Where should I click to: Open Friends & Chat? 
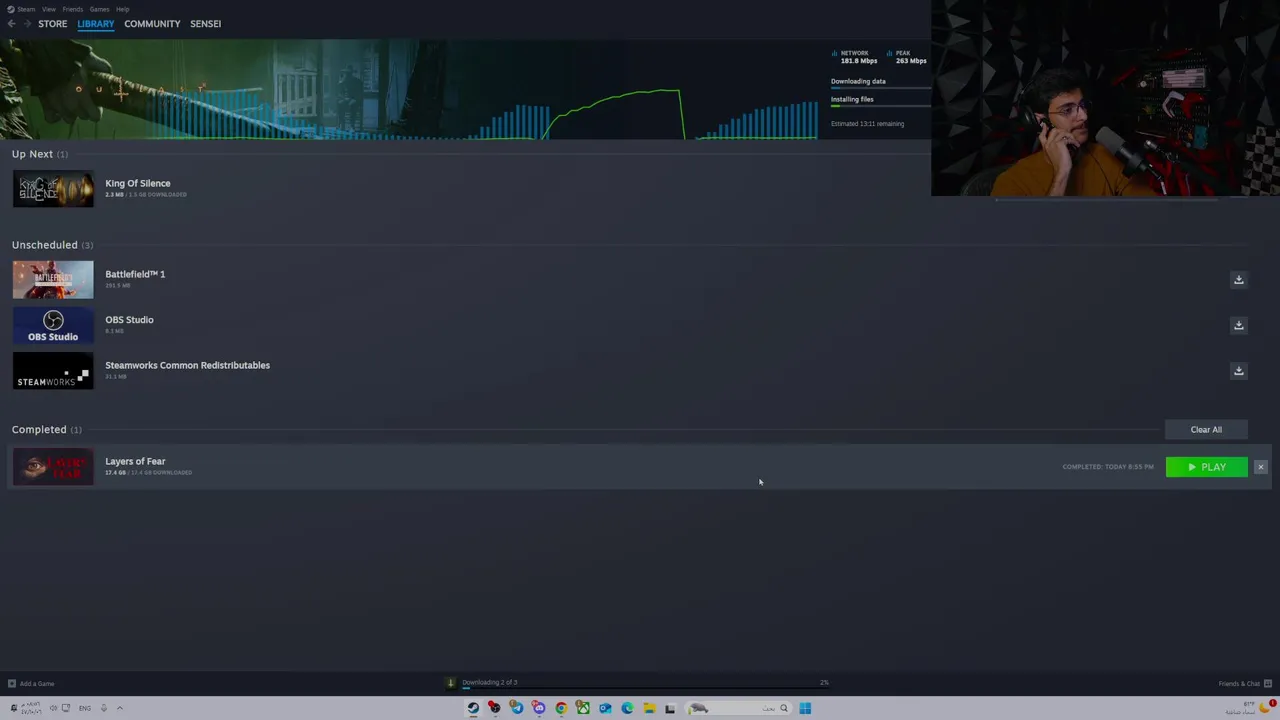(1243, 684)
